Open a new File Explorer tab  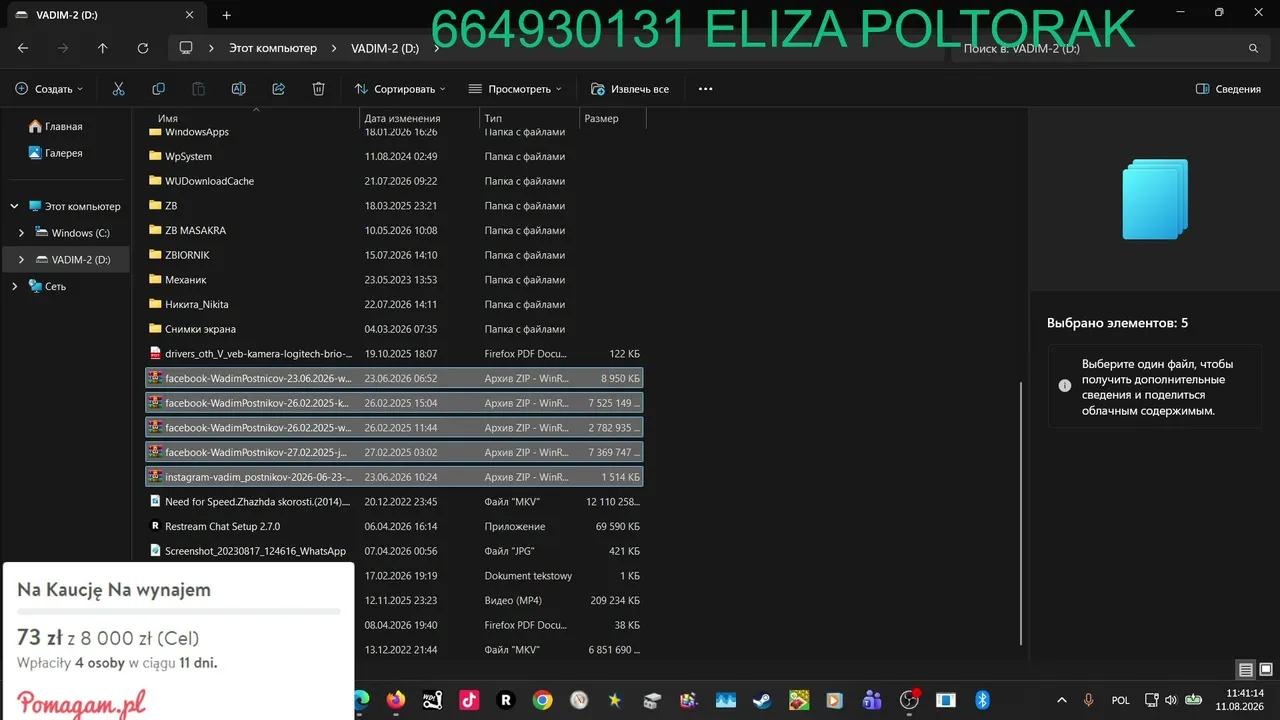tap(226, 15)
